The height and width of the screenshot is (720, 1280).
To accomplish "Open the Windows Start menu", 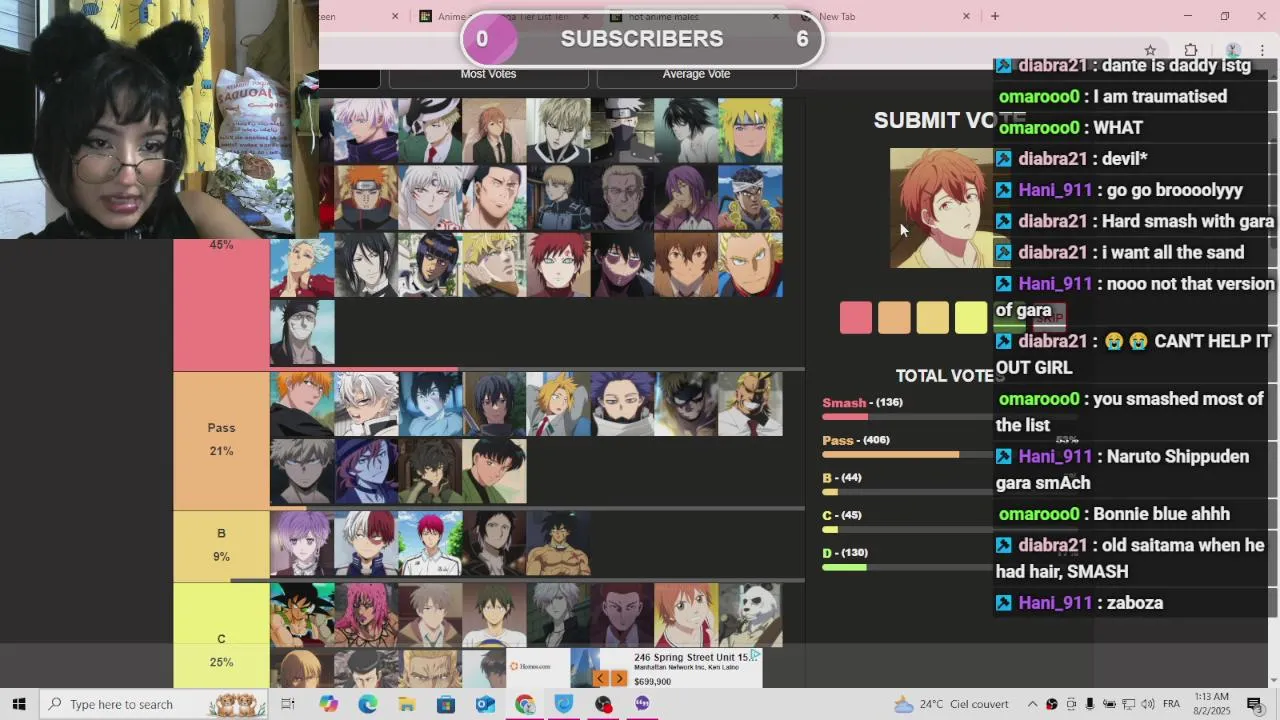I will (19, 704).
